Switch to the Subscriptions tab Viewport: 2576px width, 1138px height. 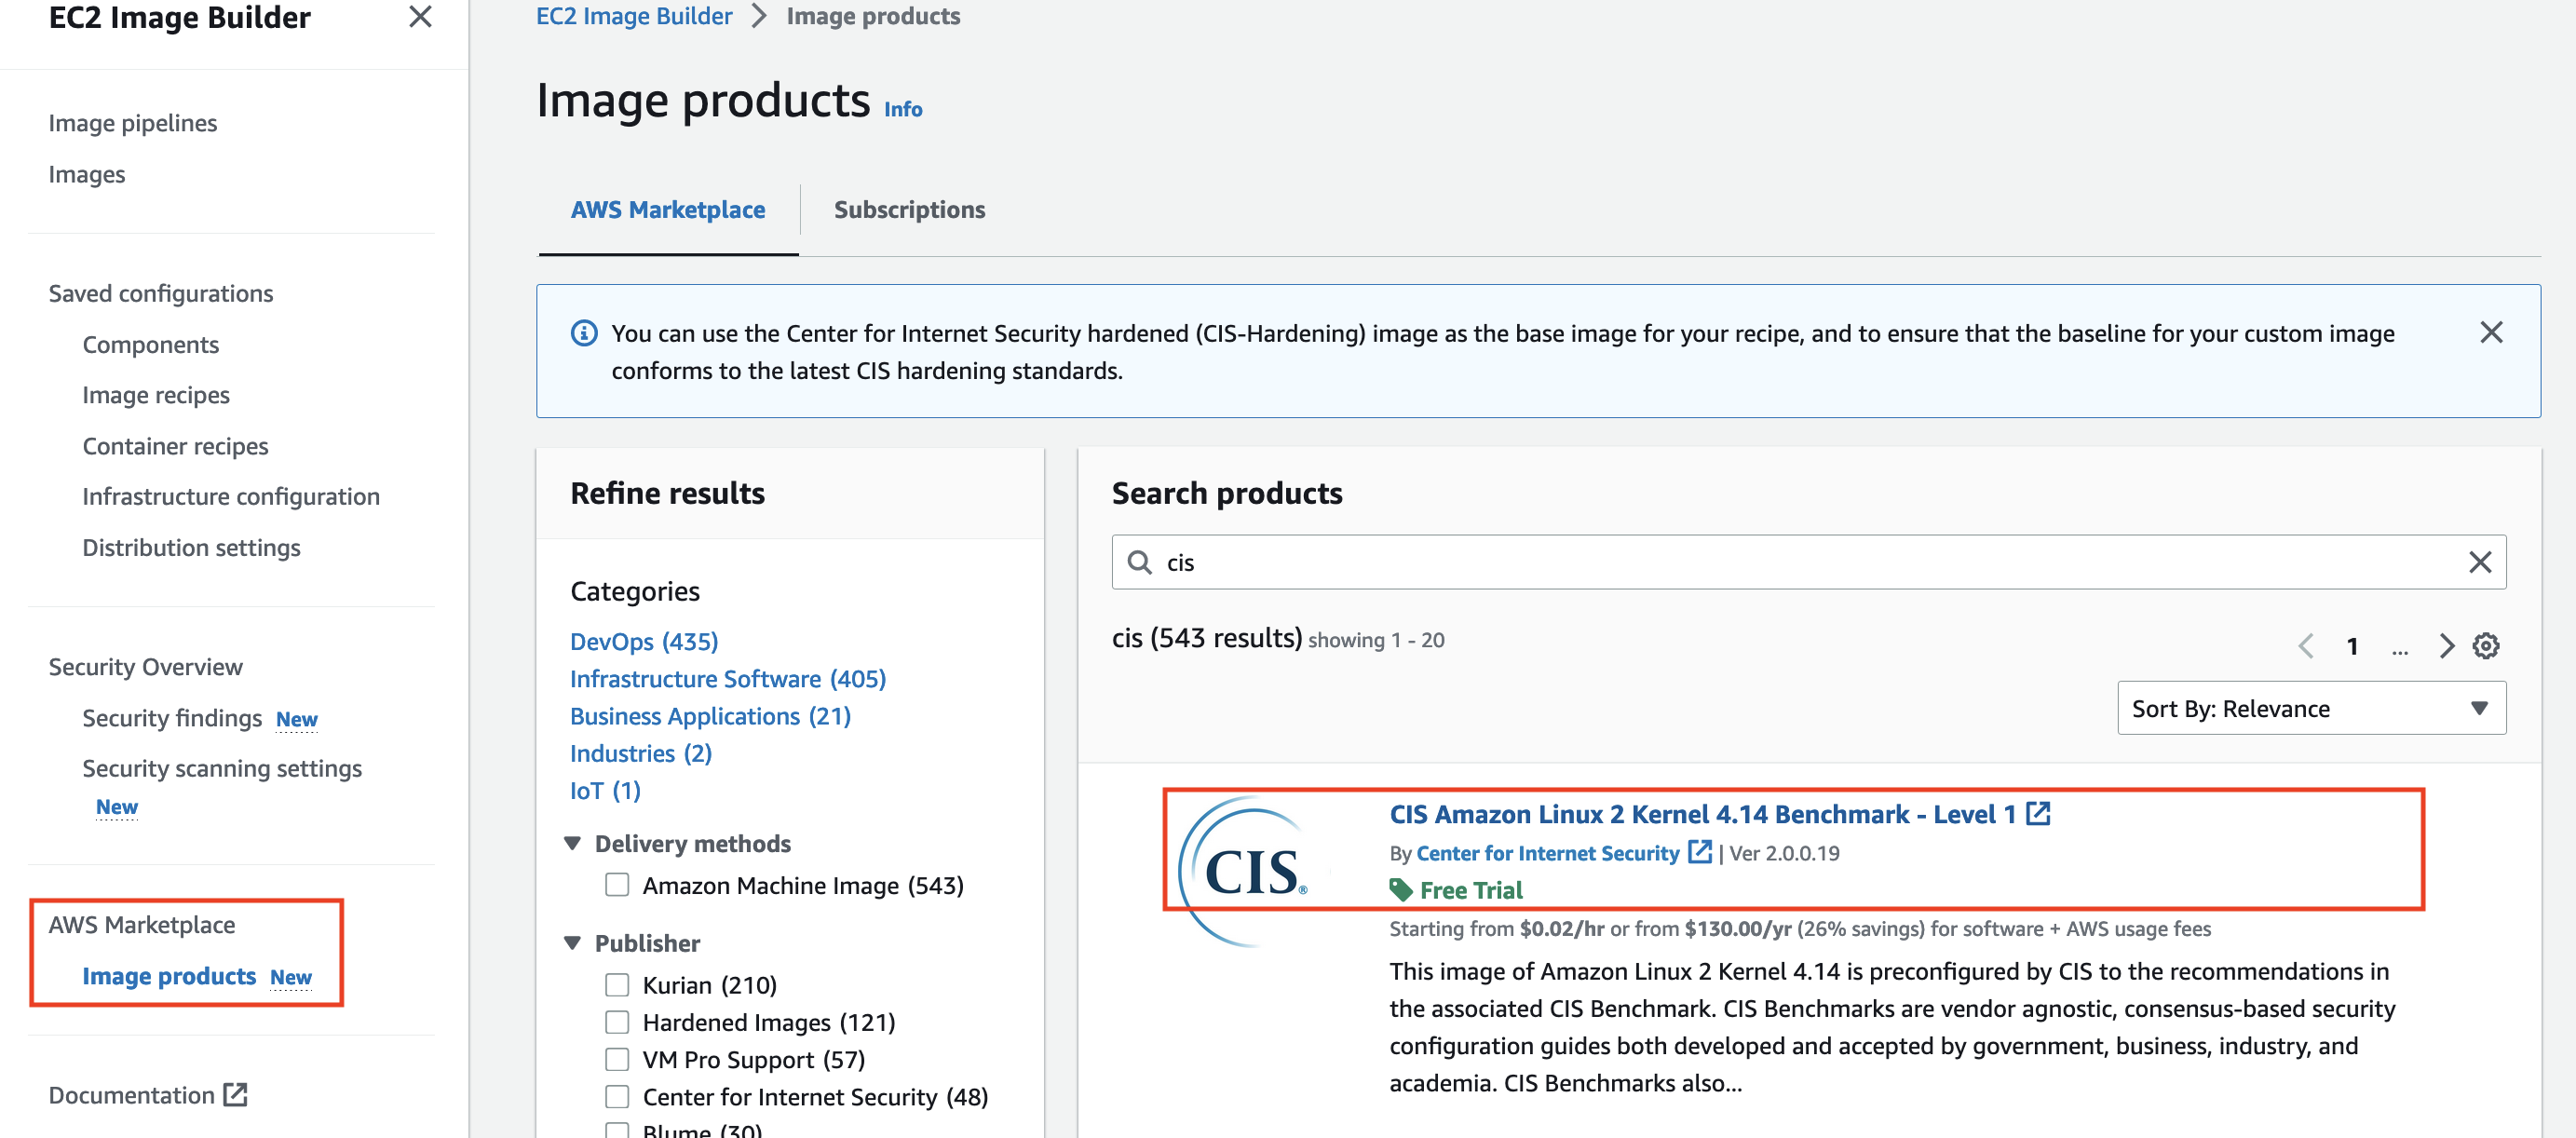click(x=909, y=210)
